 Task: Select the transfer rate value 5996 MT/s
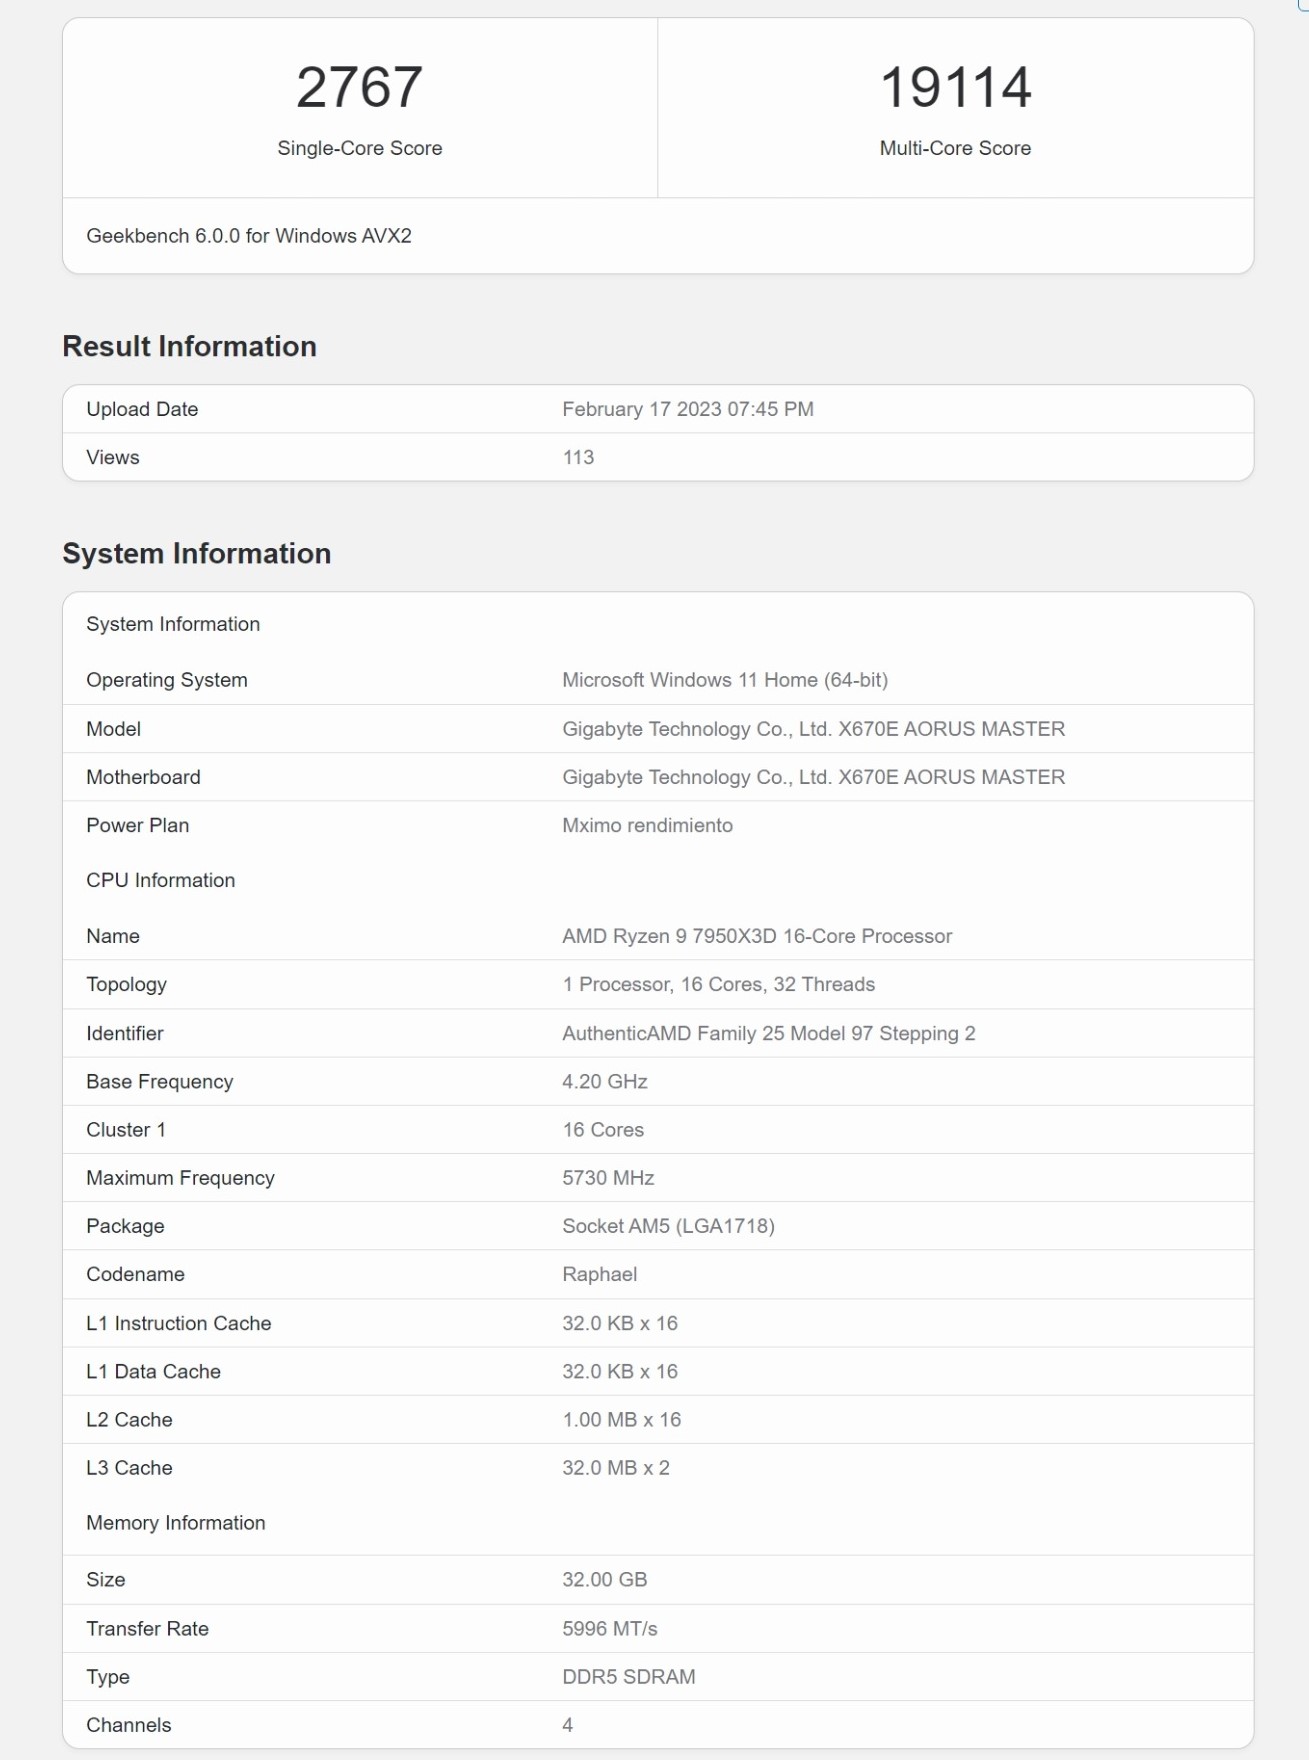[610, 1629]
